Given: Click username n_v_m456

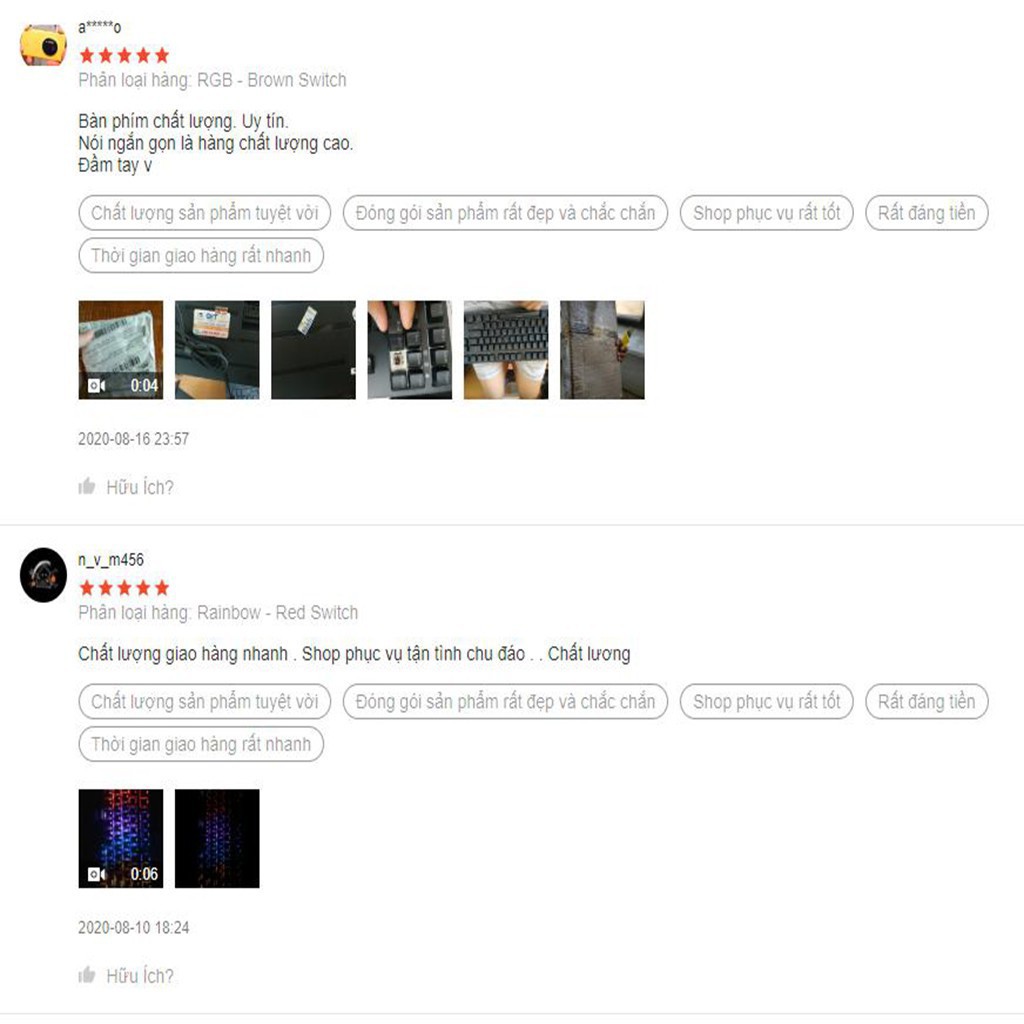Looking at the screenshot, I should (x=111, y=560).
